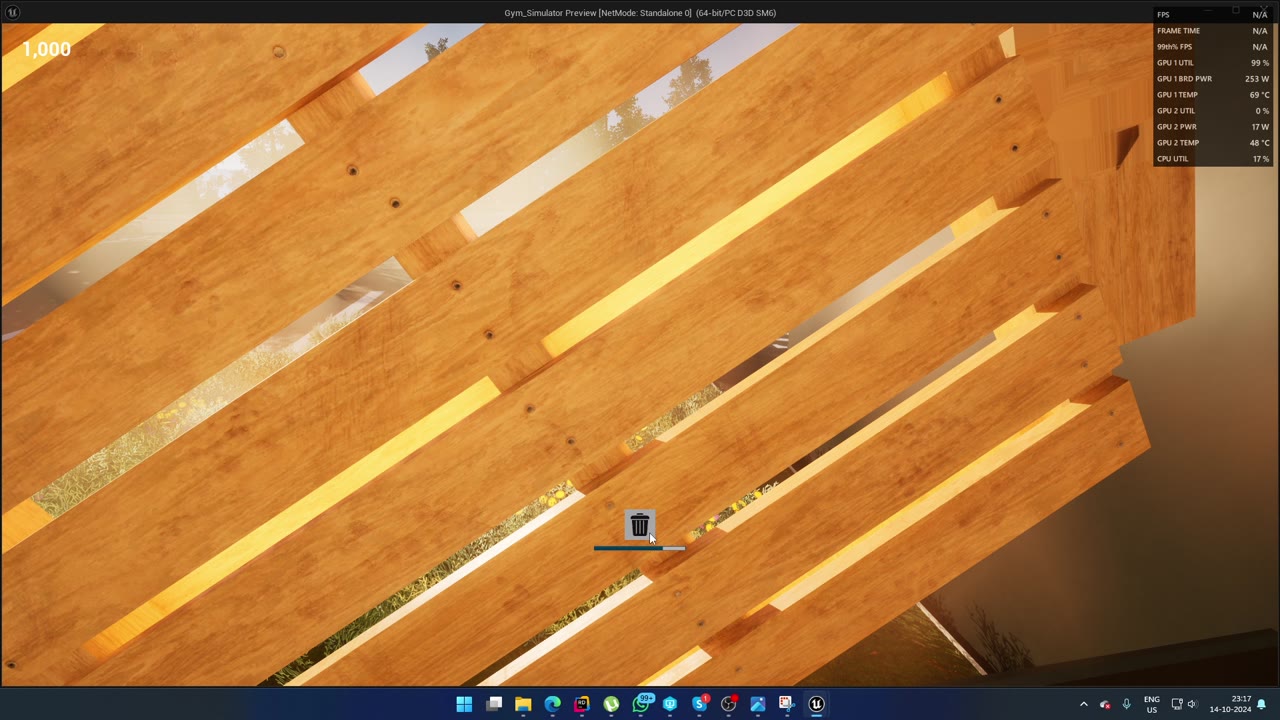The height and width of the screenshot is (720, 1280).
Task: Open the volume control tray icon
Action: tap(1192, 704)
